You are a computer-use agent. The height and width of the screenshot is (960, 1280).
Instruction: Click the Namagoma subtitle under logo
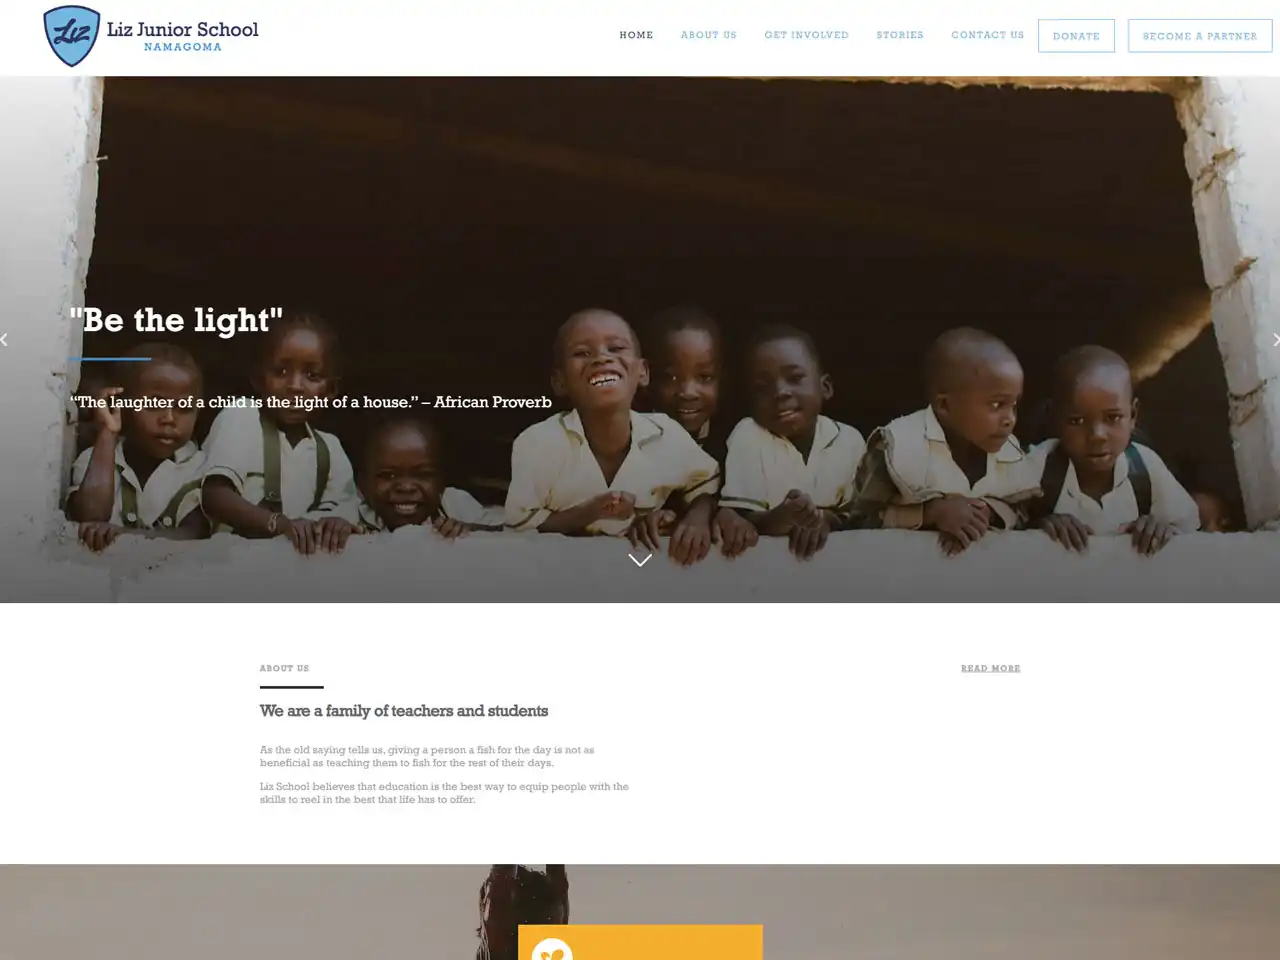[x=183, y=47]
